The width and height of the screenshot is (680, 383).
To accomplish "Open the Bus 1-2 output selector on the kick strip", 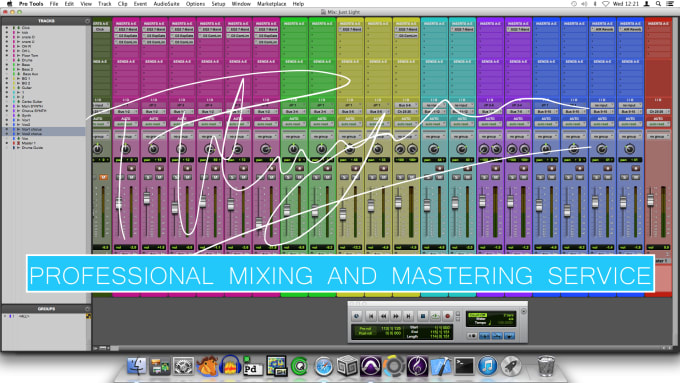I will [x=126, y=111].
